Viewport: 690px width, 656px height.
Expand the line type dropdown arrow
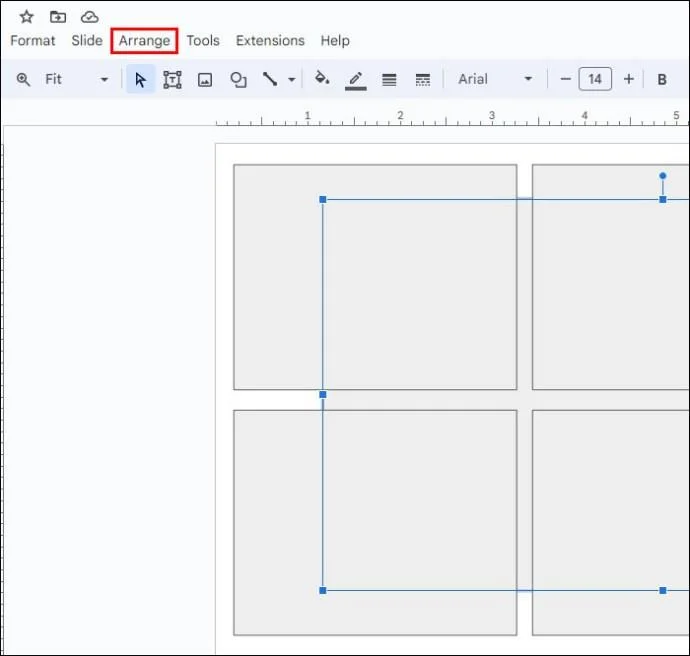291,80
